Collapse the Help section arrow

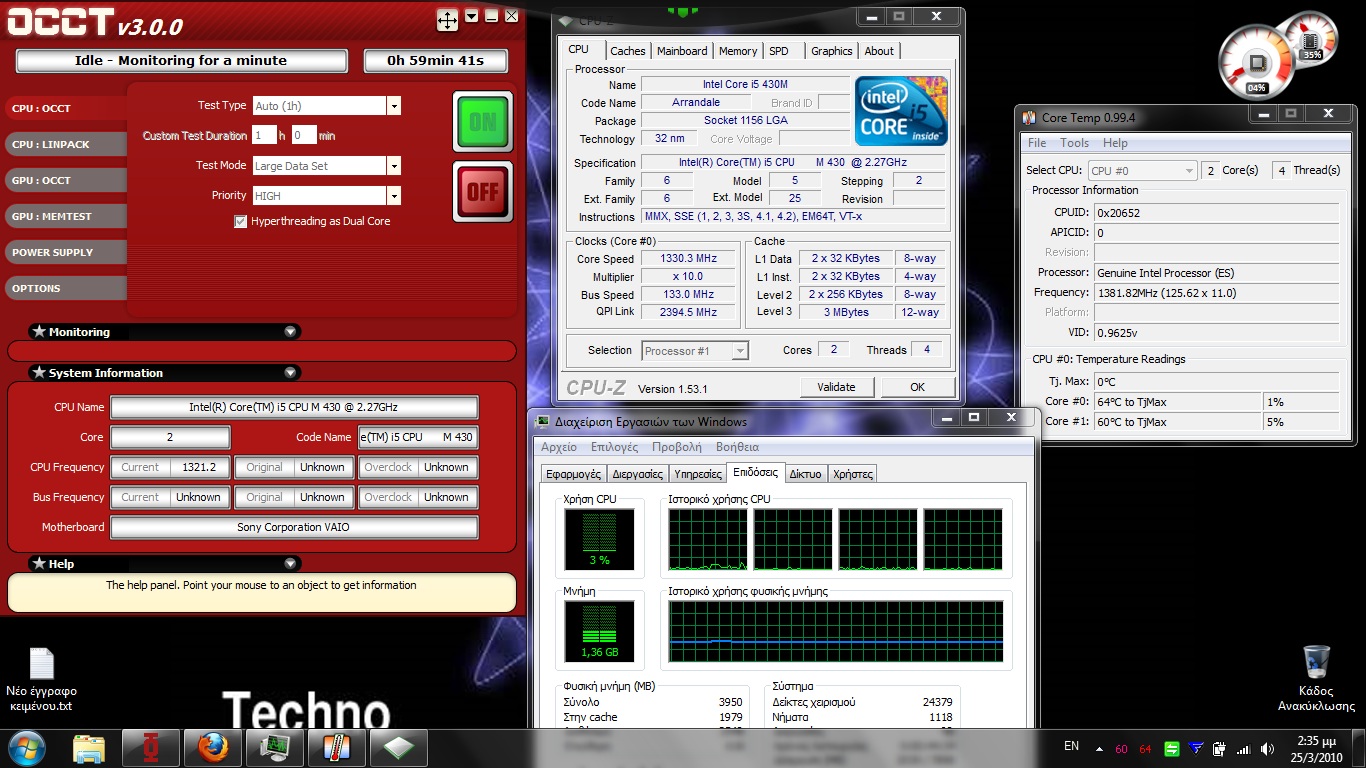click(x=290, y=563)
